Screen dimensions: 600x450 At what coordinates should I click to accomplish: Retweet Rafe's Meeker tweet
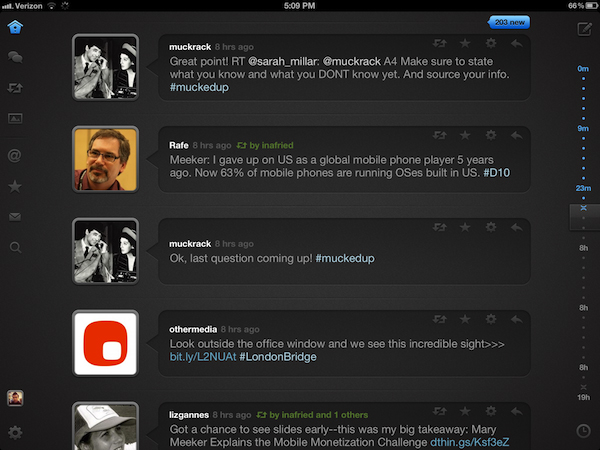440,135
